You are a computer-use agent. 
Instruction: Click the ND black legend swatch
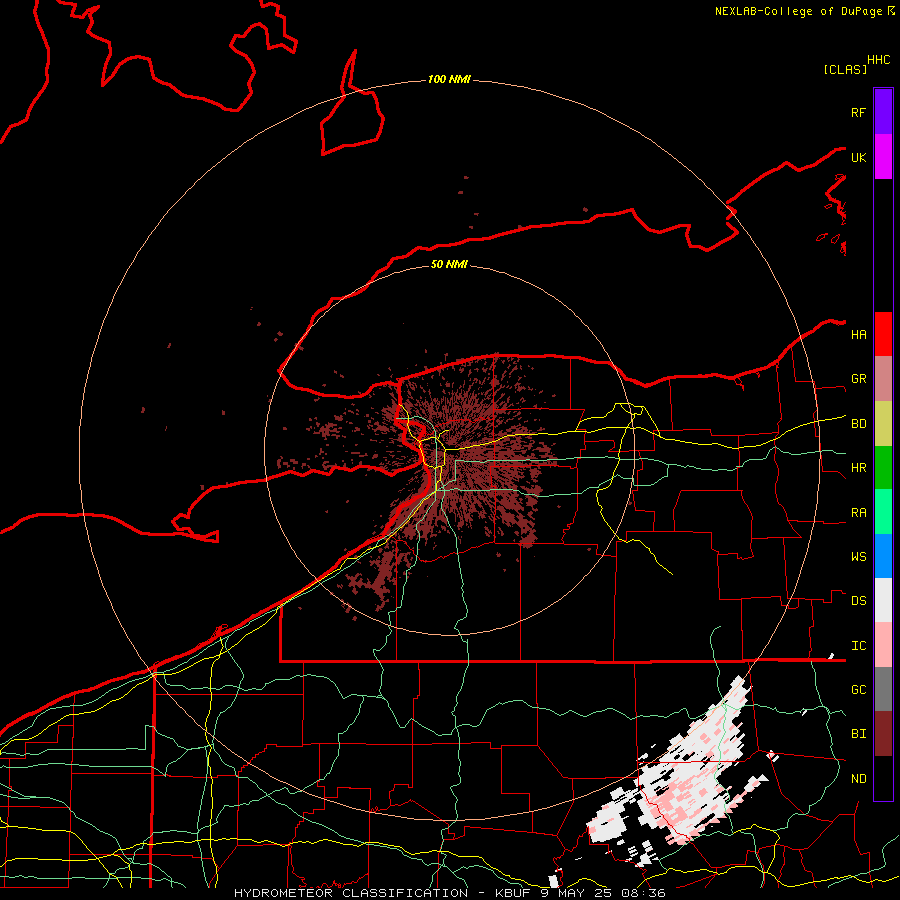pyautogui.click(x=883, y=778)
